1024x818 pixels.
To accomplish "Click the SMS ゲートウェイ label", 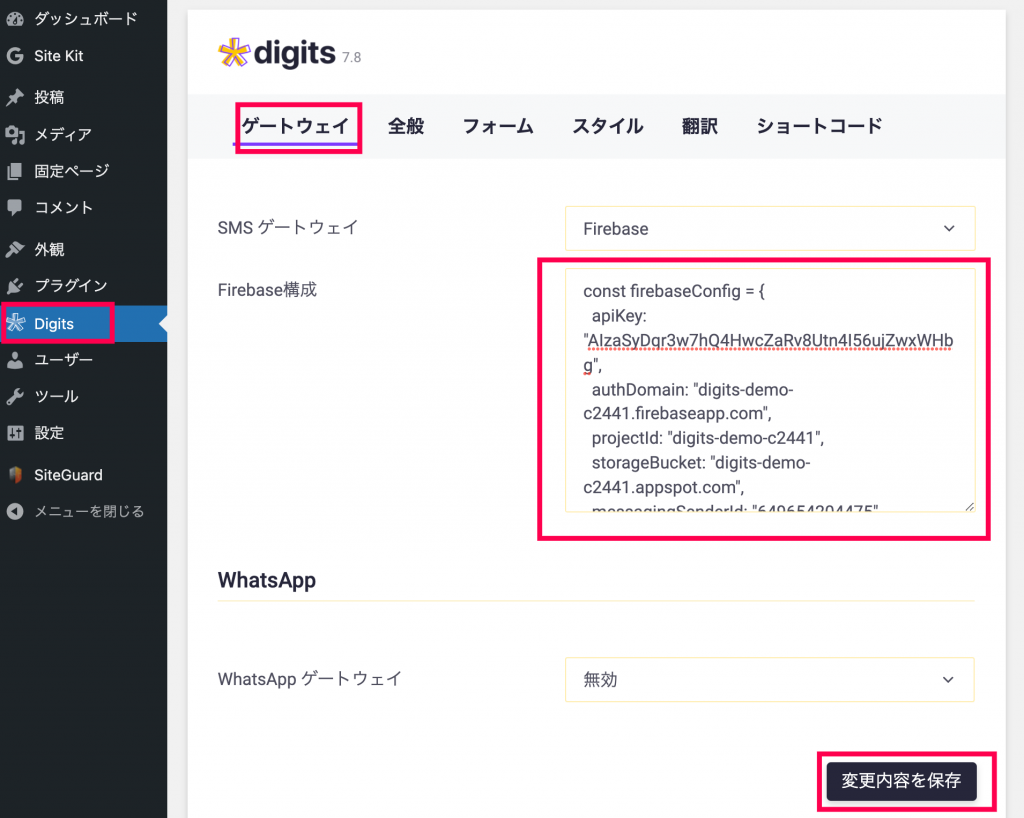I will click(288, 227).
